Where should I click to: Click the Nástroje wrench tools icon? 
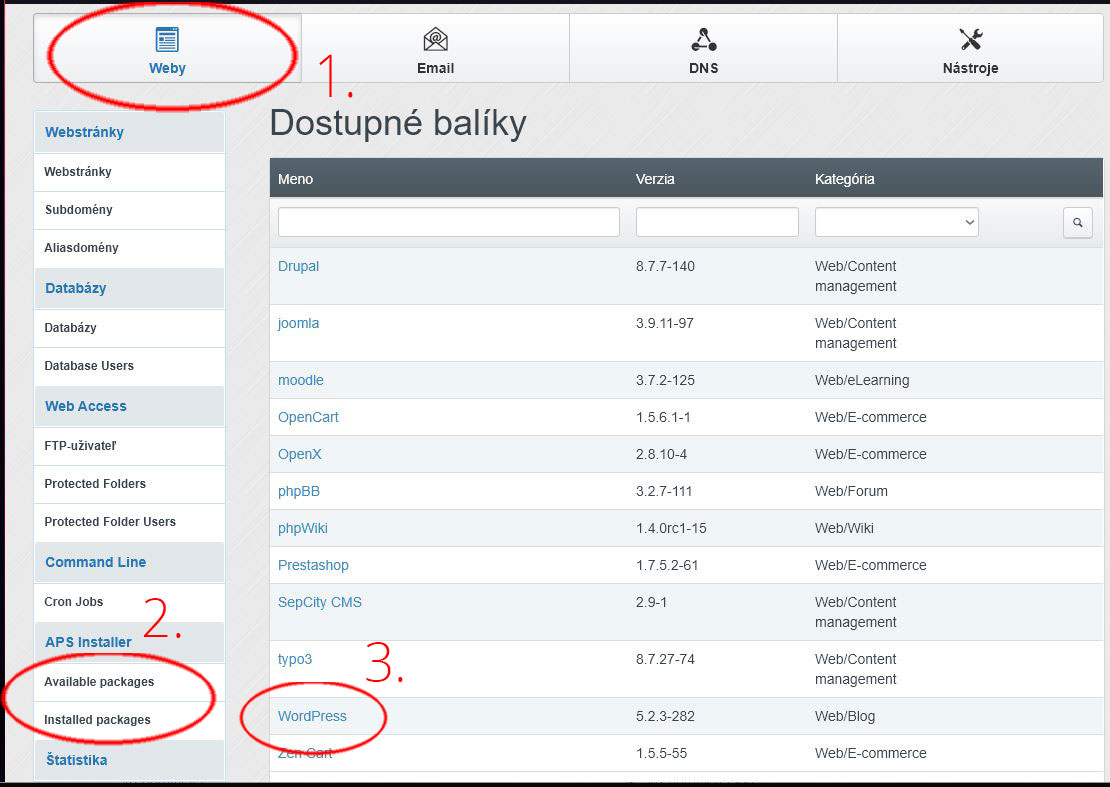(971, 40)
